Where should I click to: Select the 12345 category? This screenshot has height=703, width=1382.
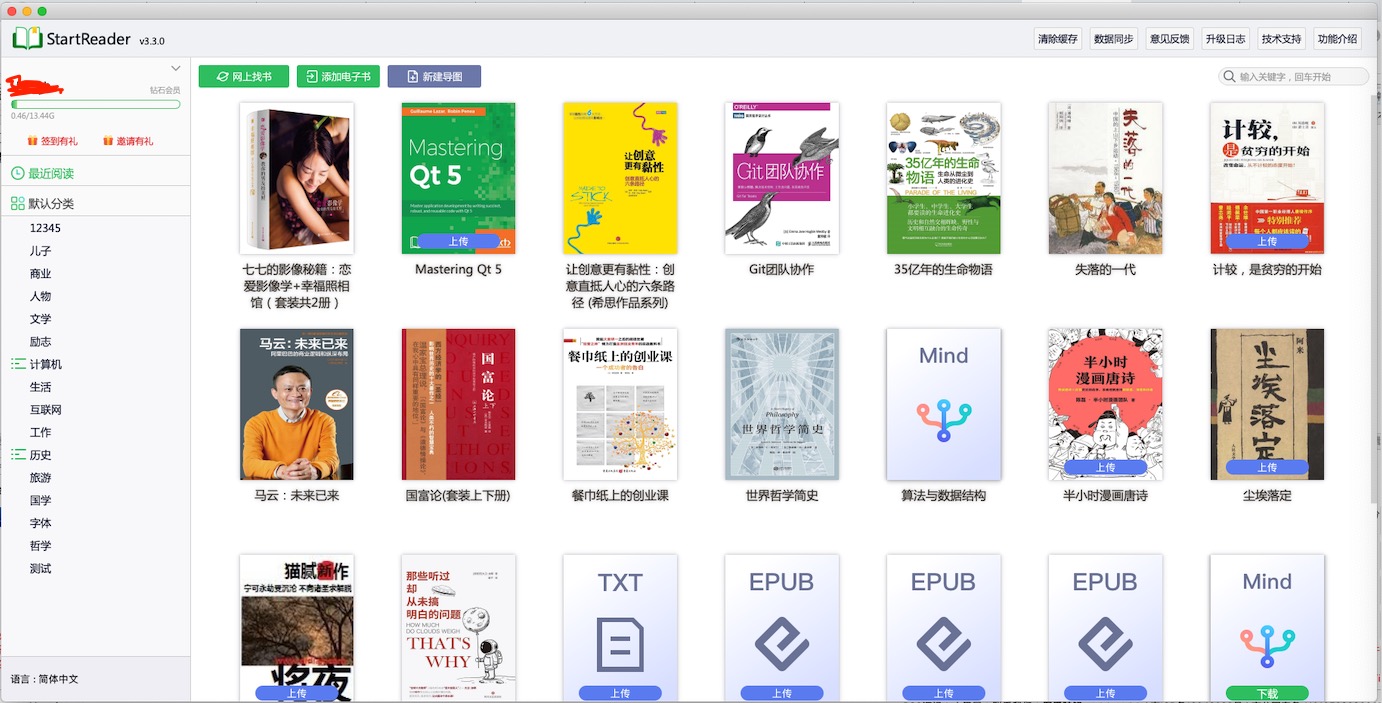click(x=45, y=228)
